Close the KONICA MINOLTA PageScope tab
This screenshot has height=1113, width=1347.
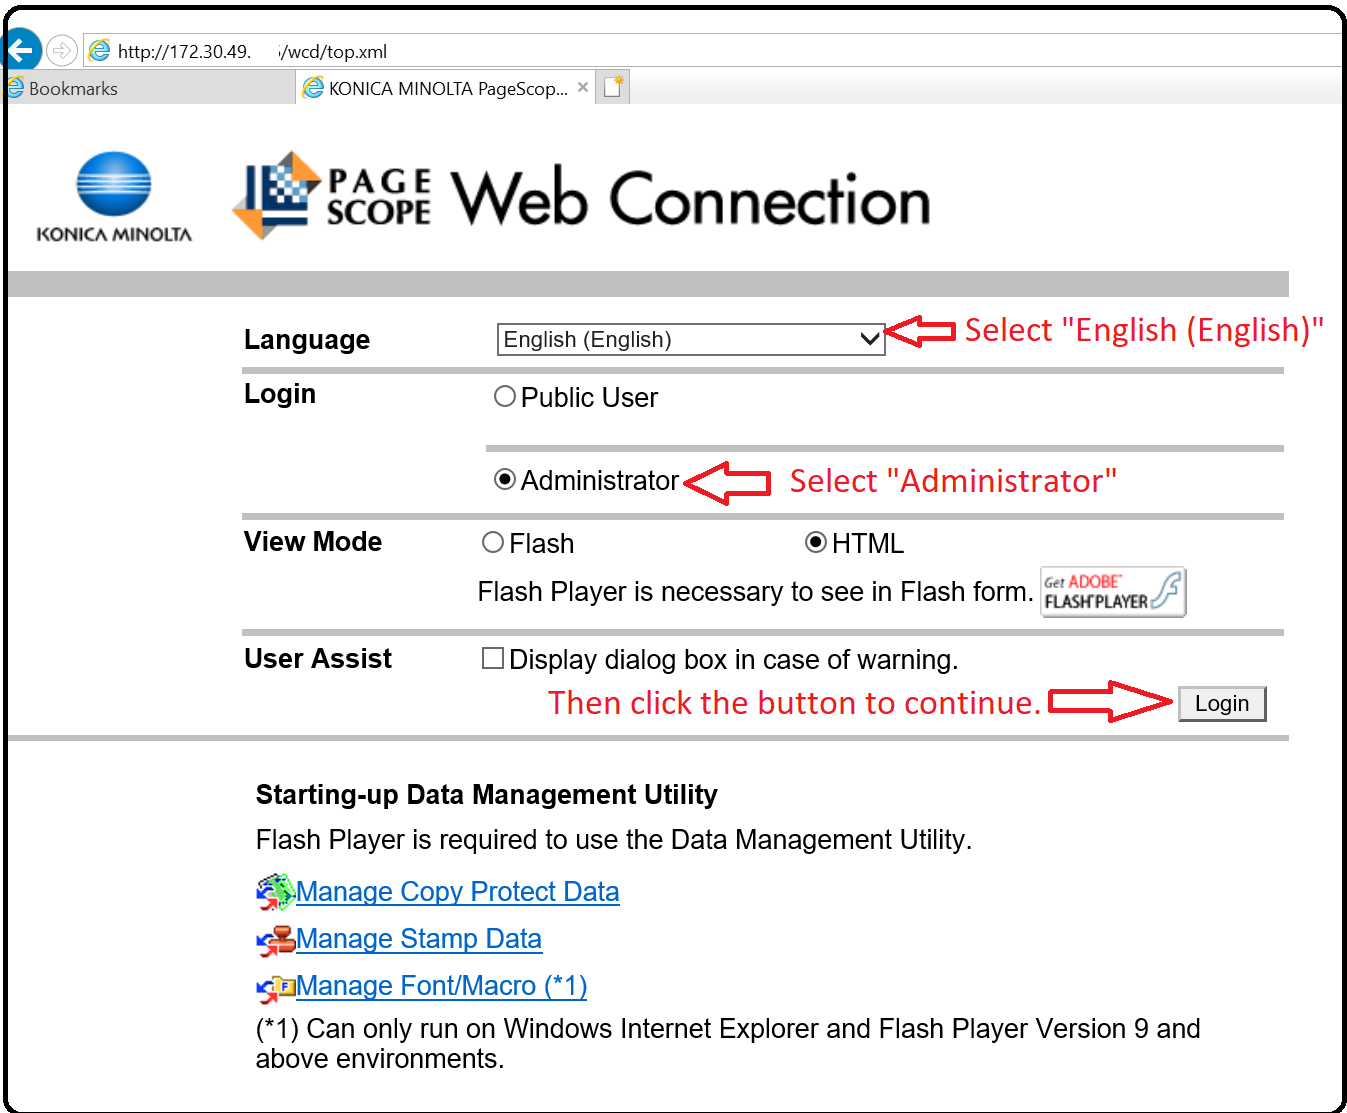583,87
